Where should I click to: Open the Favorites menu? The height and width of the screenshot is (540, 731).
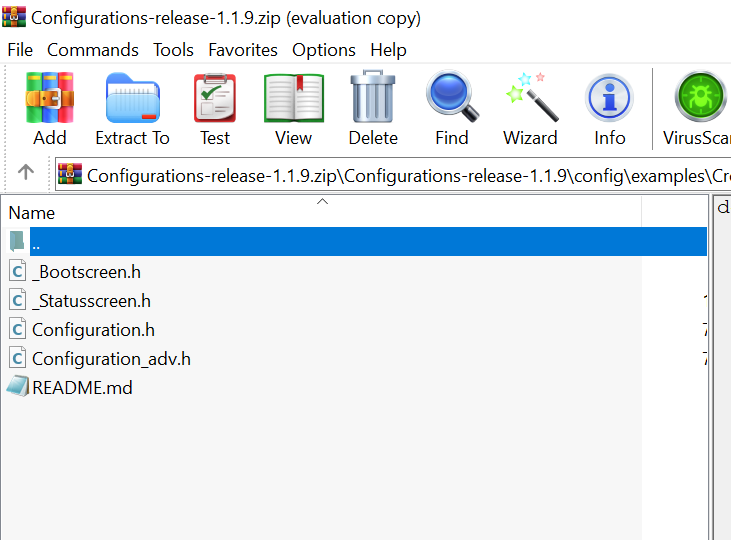tap(243, 50)
